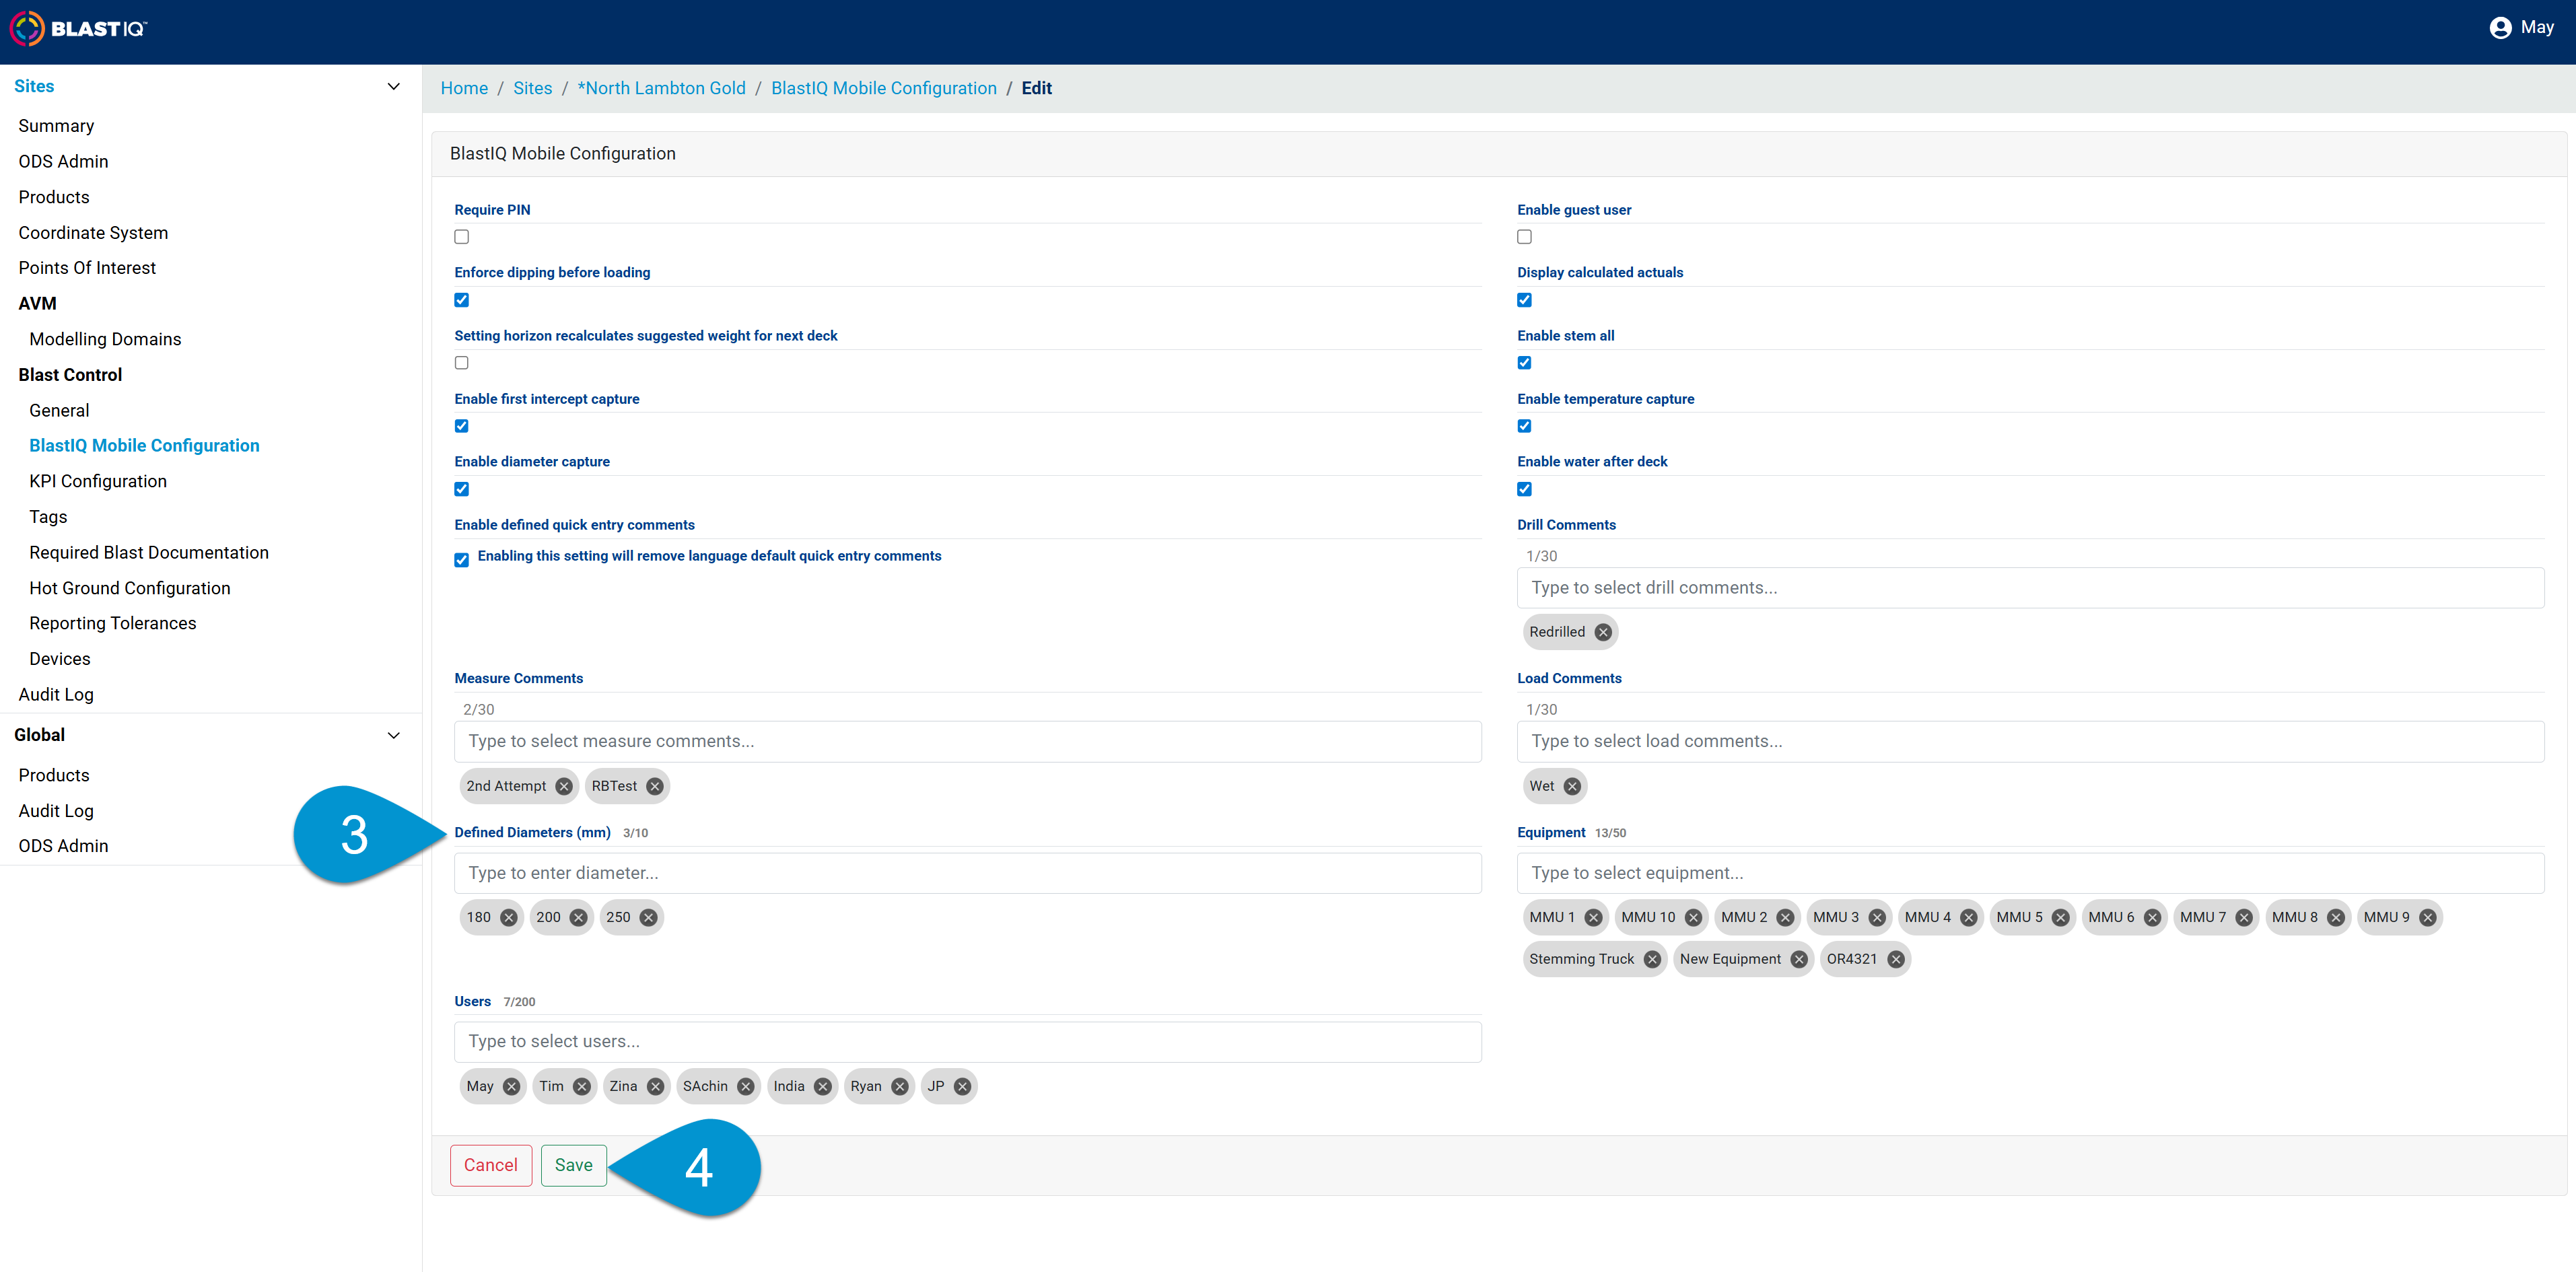Remove user JP from users list
This screenshot has height=1272, width=2576.
click(x=962, y=1086)
